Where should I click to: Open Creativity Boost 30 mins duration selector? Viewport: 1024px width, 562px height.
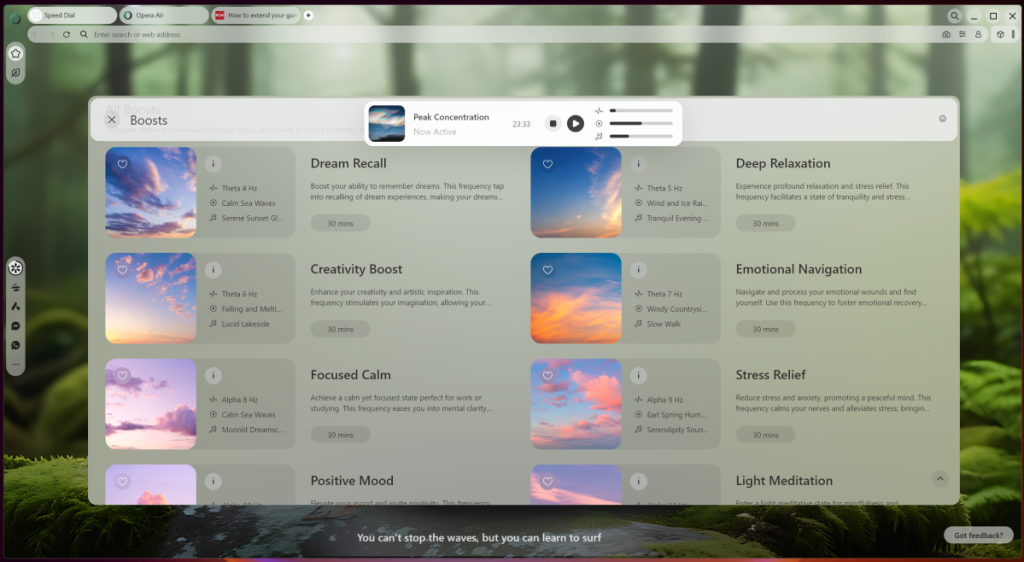340,329
